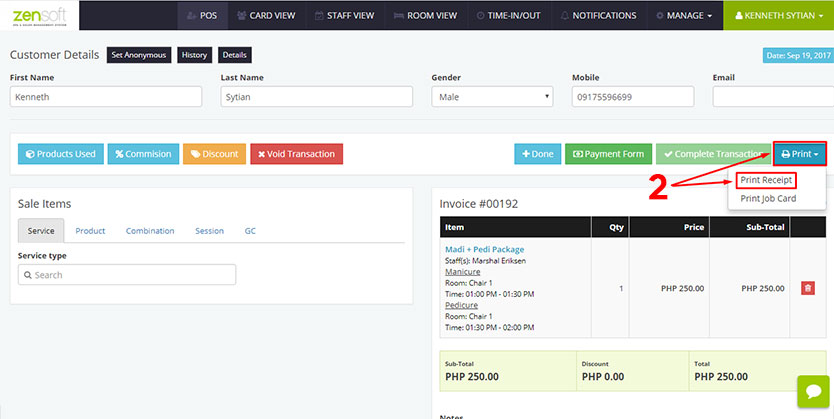View customer History
834x419 pixels.
pyautogui.click(x=194, y=55)
